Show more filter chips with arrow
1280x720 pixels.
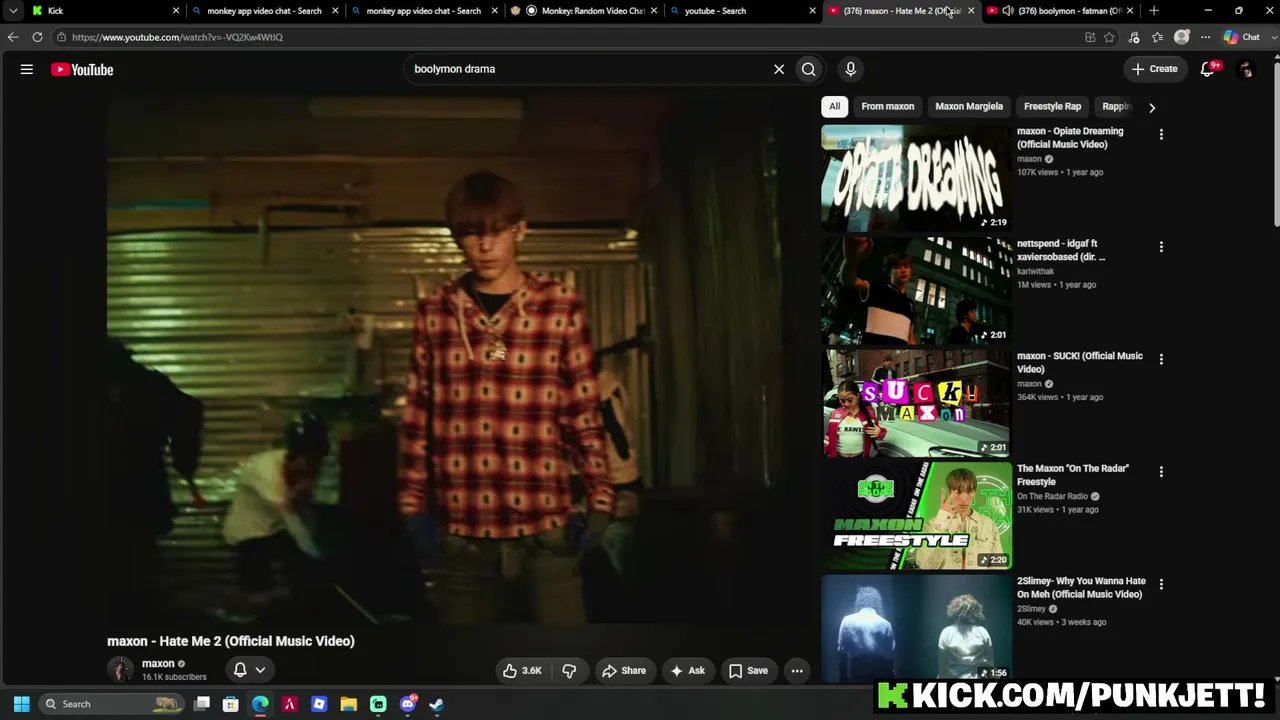[x=1152, y=107]
